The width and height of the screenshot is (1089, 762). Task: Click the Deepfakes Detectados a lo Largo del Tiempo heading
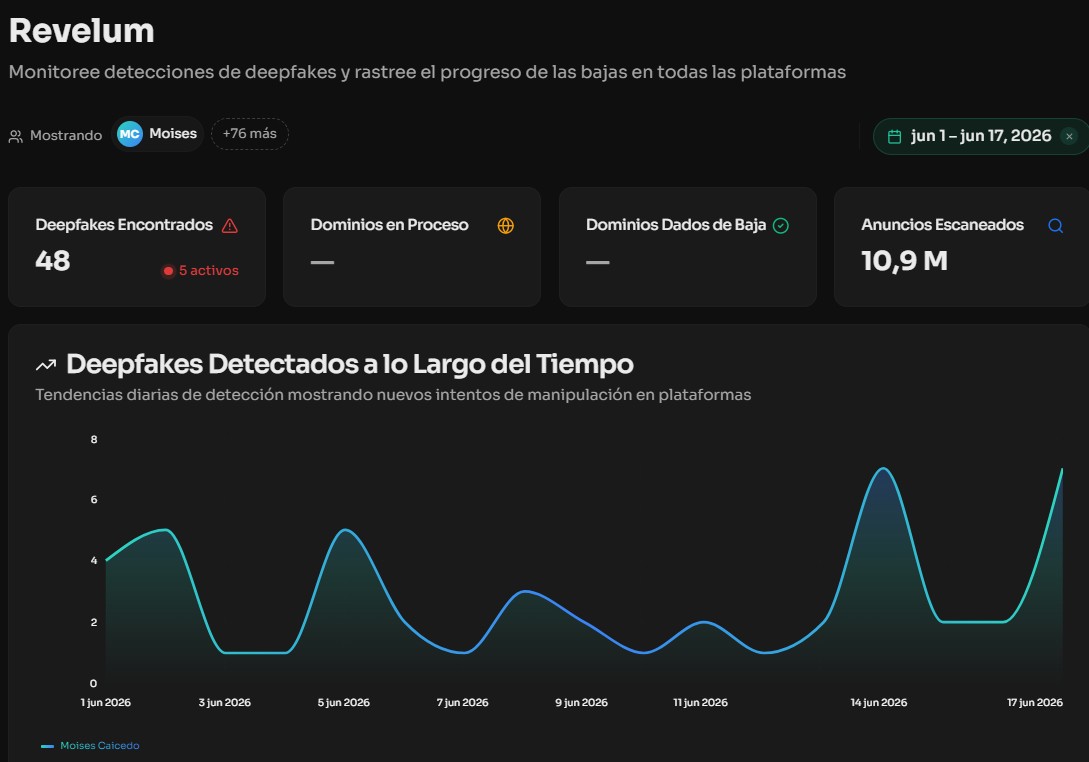point(350,364)
